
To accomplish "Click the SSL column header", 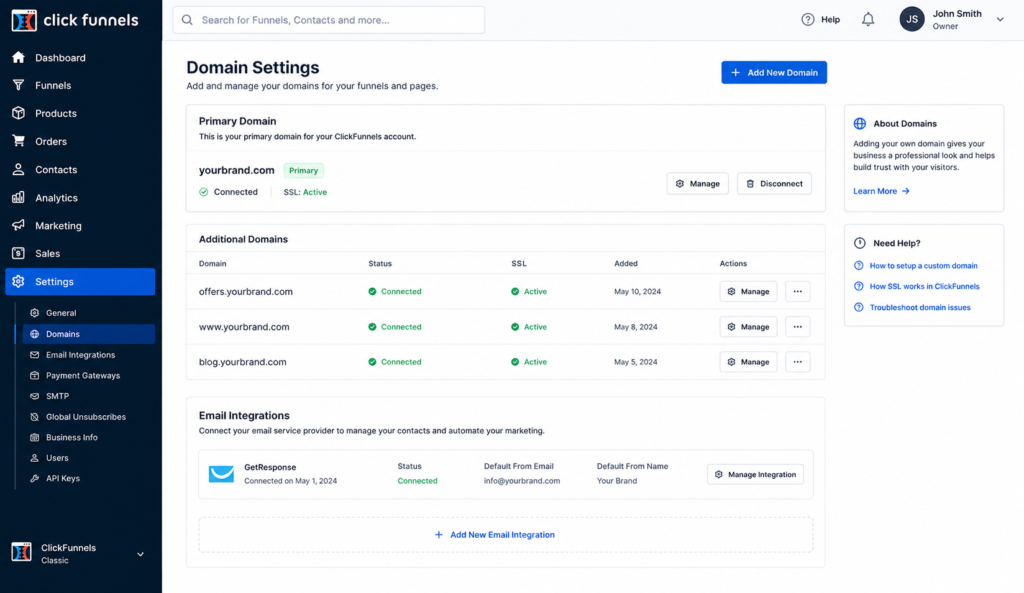I will (x=519, y=264).
